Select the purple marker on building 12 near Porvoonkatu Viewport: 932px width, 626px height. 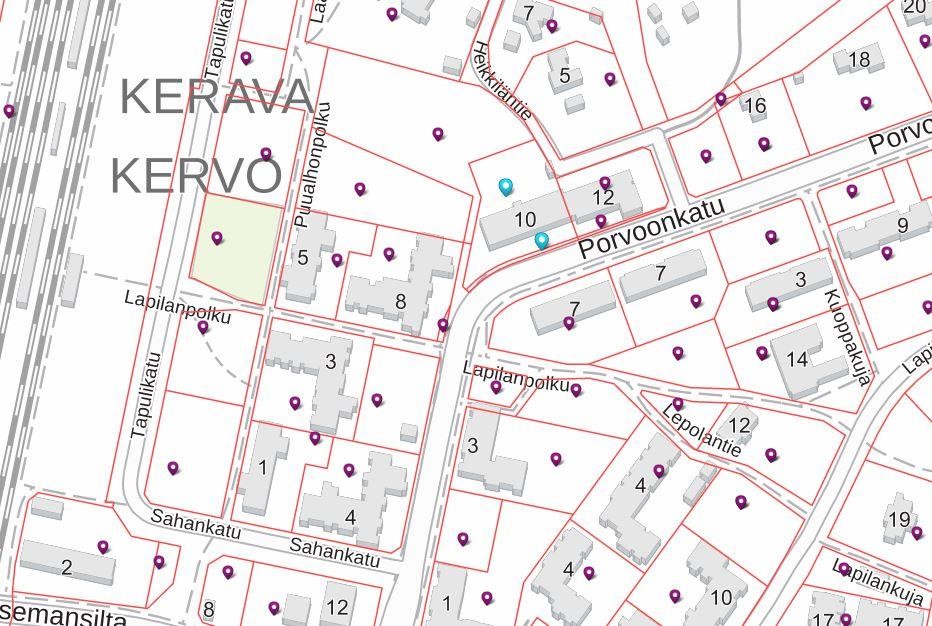pos(605,183)
